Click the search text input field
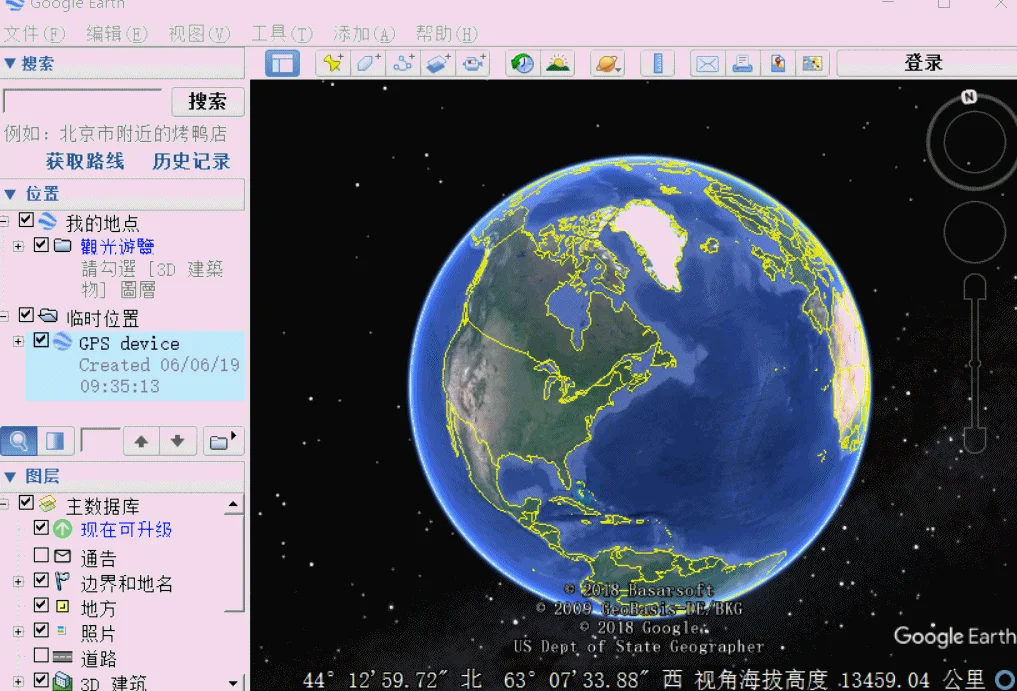The height and width of the screenshot is (691, 1017). click(x=82, y=101)
